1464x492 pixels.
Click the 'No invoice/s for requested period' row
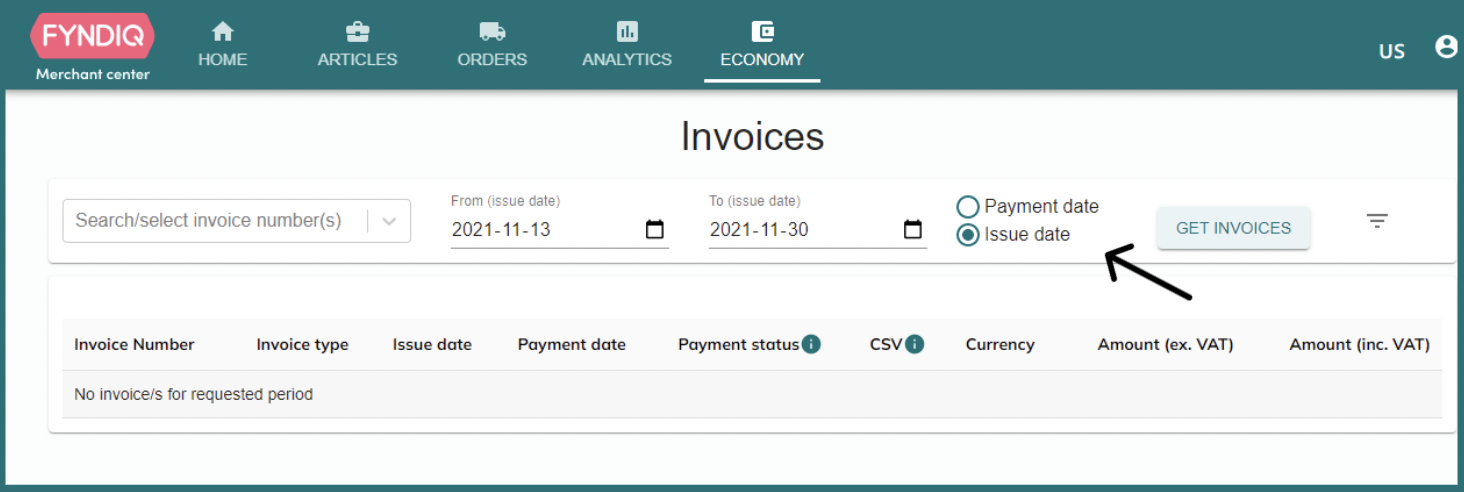click(752, 395)
